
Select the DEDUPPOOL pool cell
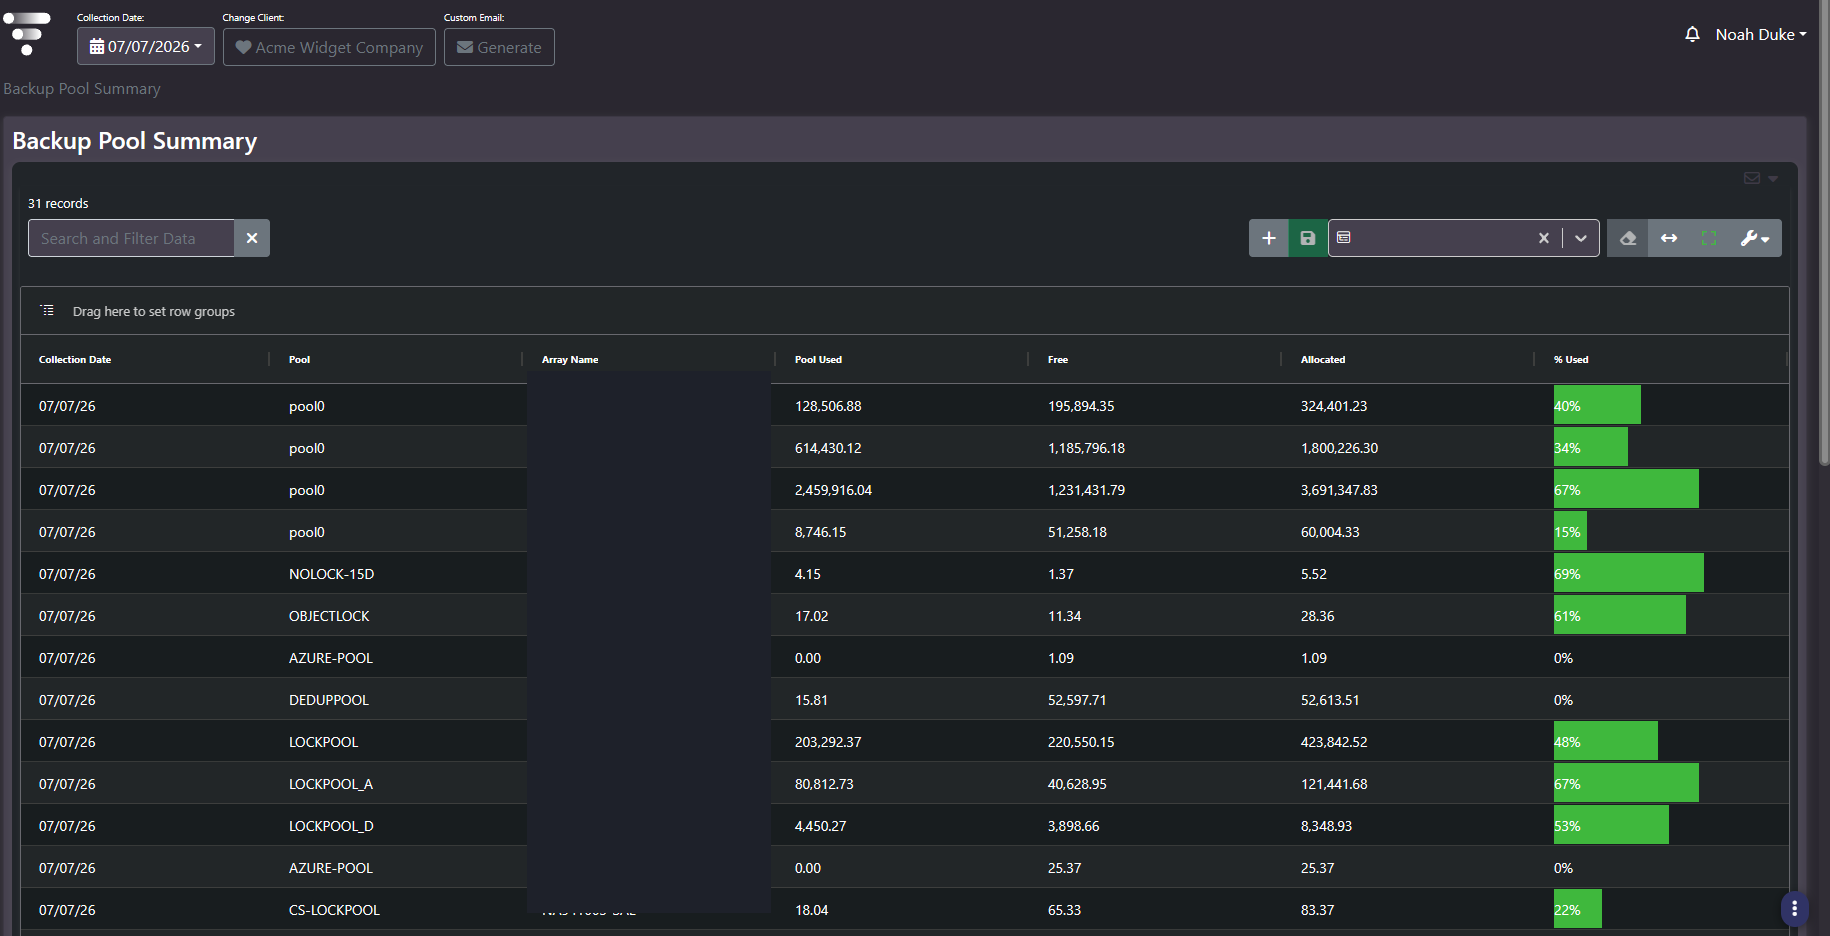329,700
